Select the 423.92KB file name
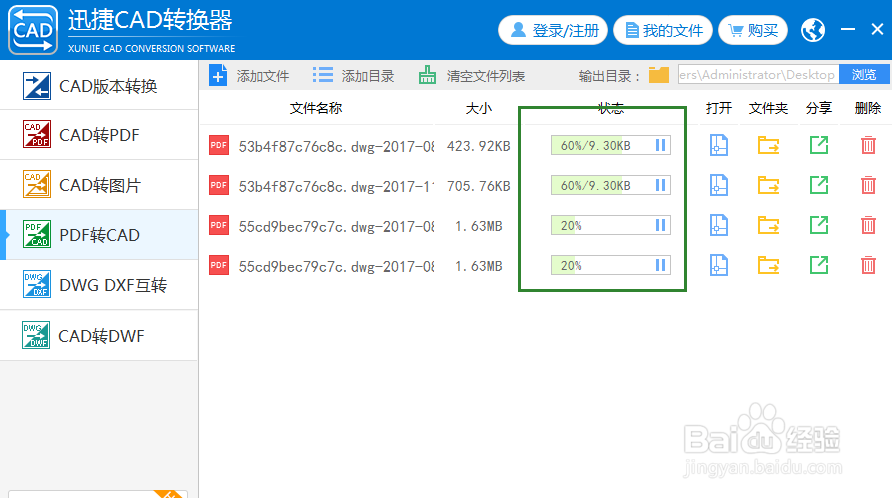This screenshot has height=498, width=892. pyautogui.click(x=336, y=146)
